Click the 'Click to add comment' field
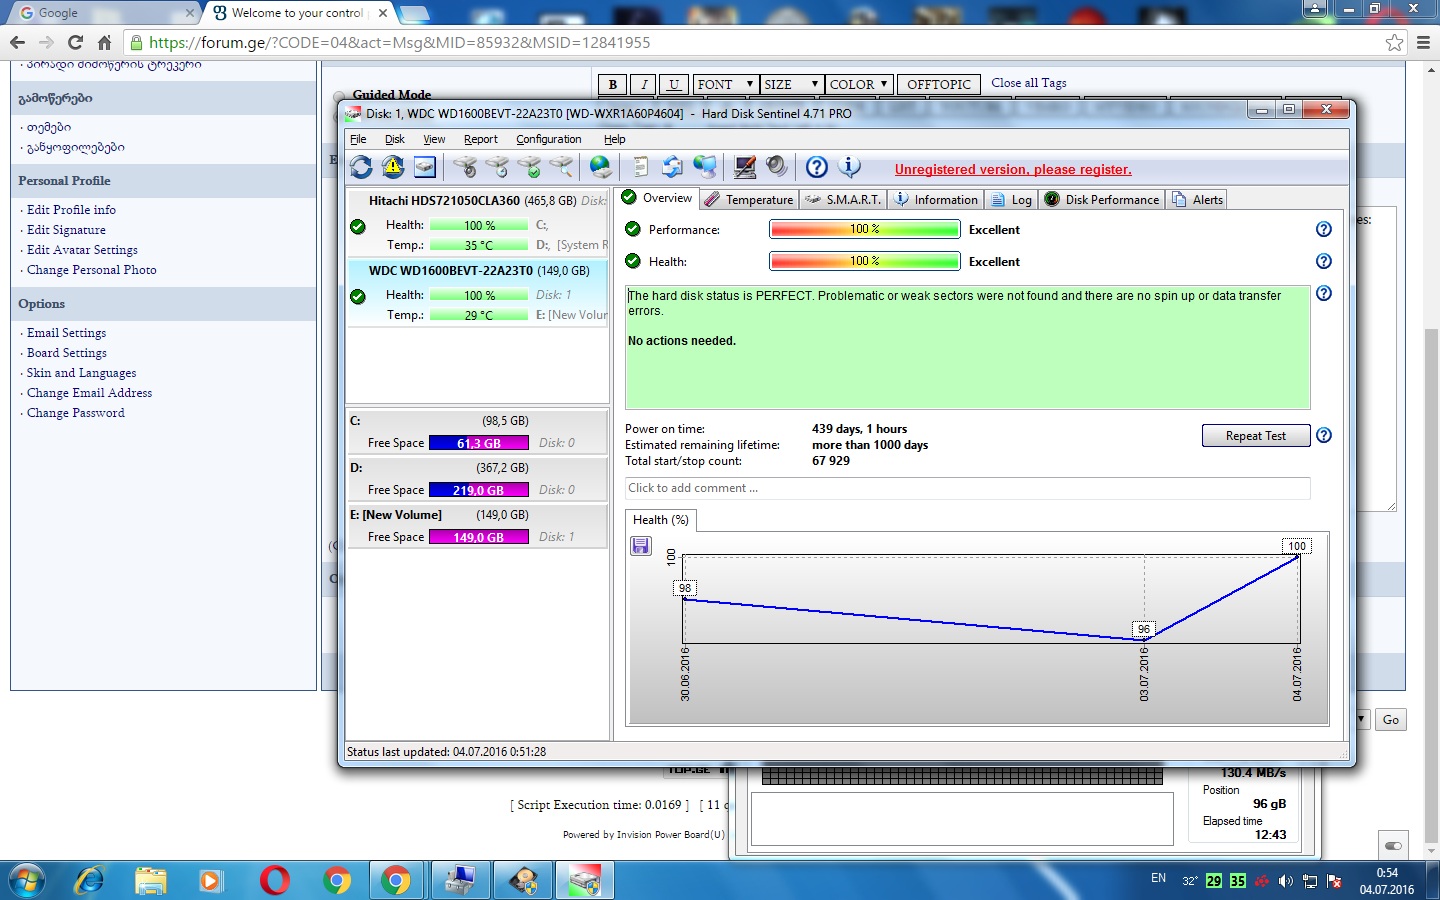The width and height of the screenshot is (1440, 900). (966, 488)
